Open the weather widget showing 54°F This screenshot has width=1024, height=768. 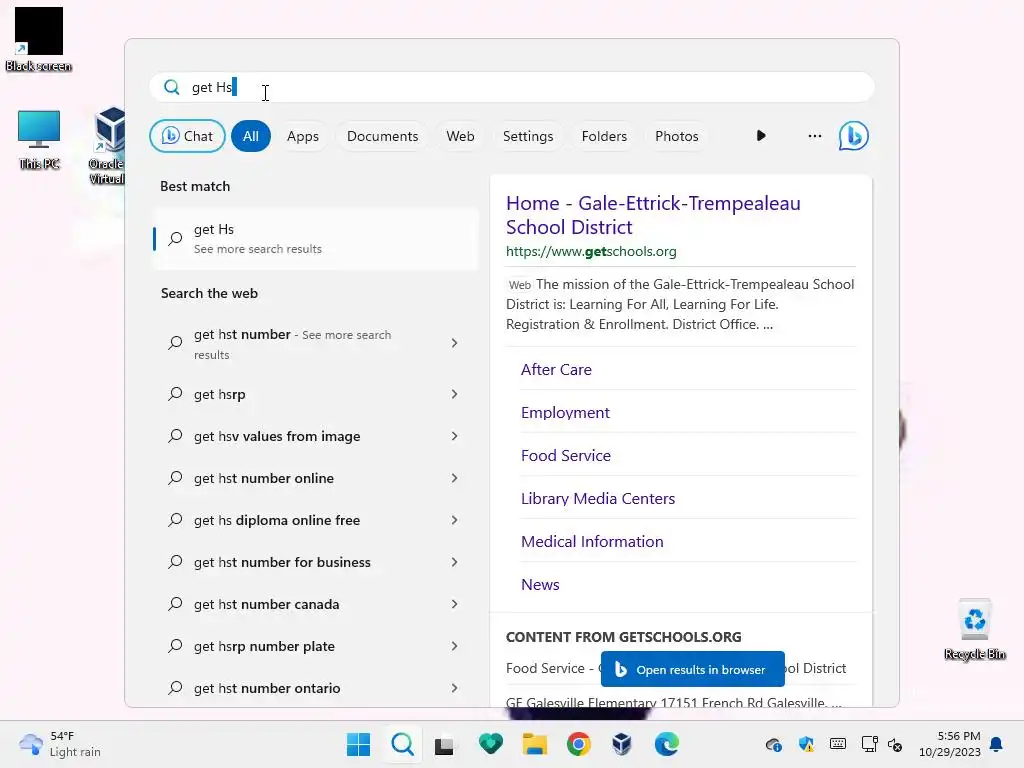pos(59,744)
